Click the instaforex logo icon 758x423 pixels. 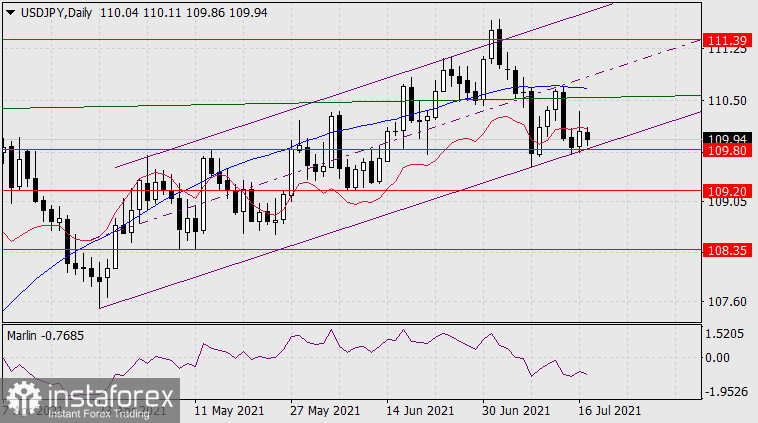tap(22, 397)
